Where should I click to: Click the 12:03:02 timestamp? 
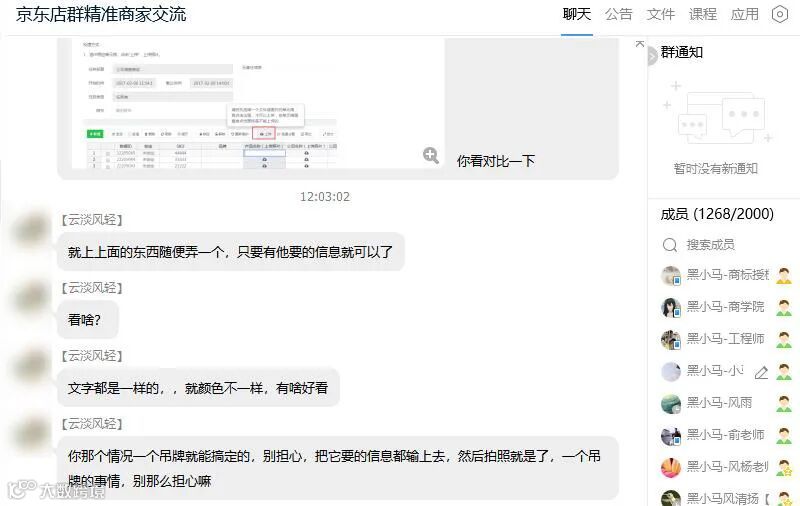click(x=324, y=197)
